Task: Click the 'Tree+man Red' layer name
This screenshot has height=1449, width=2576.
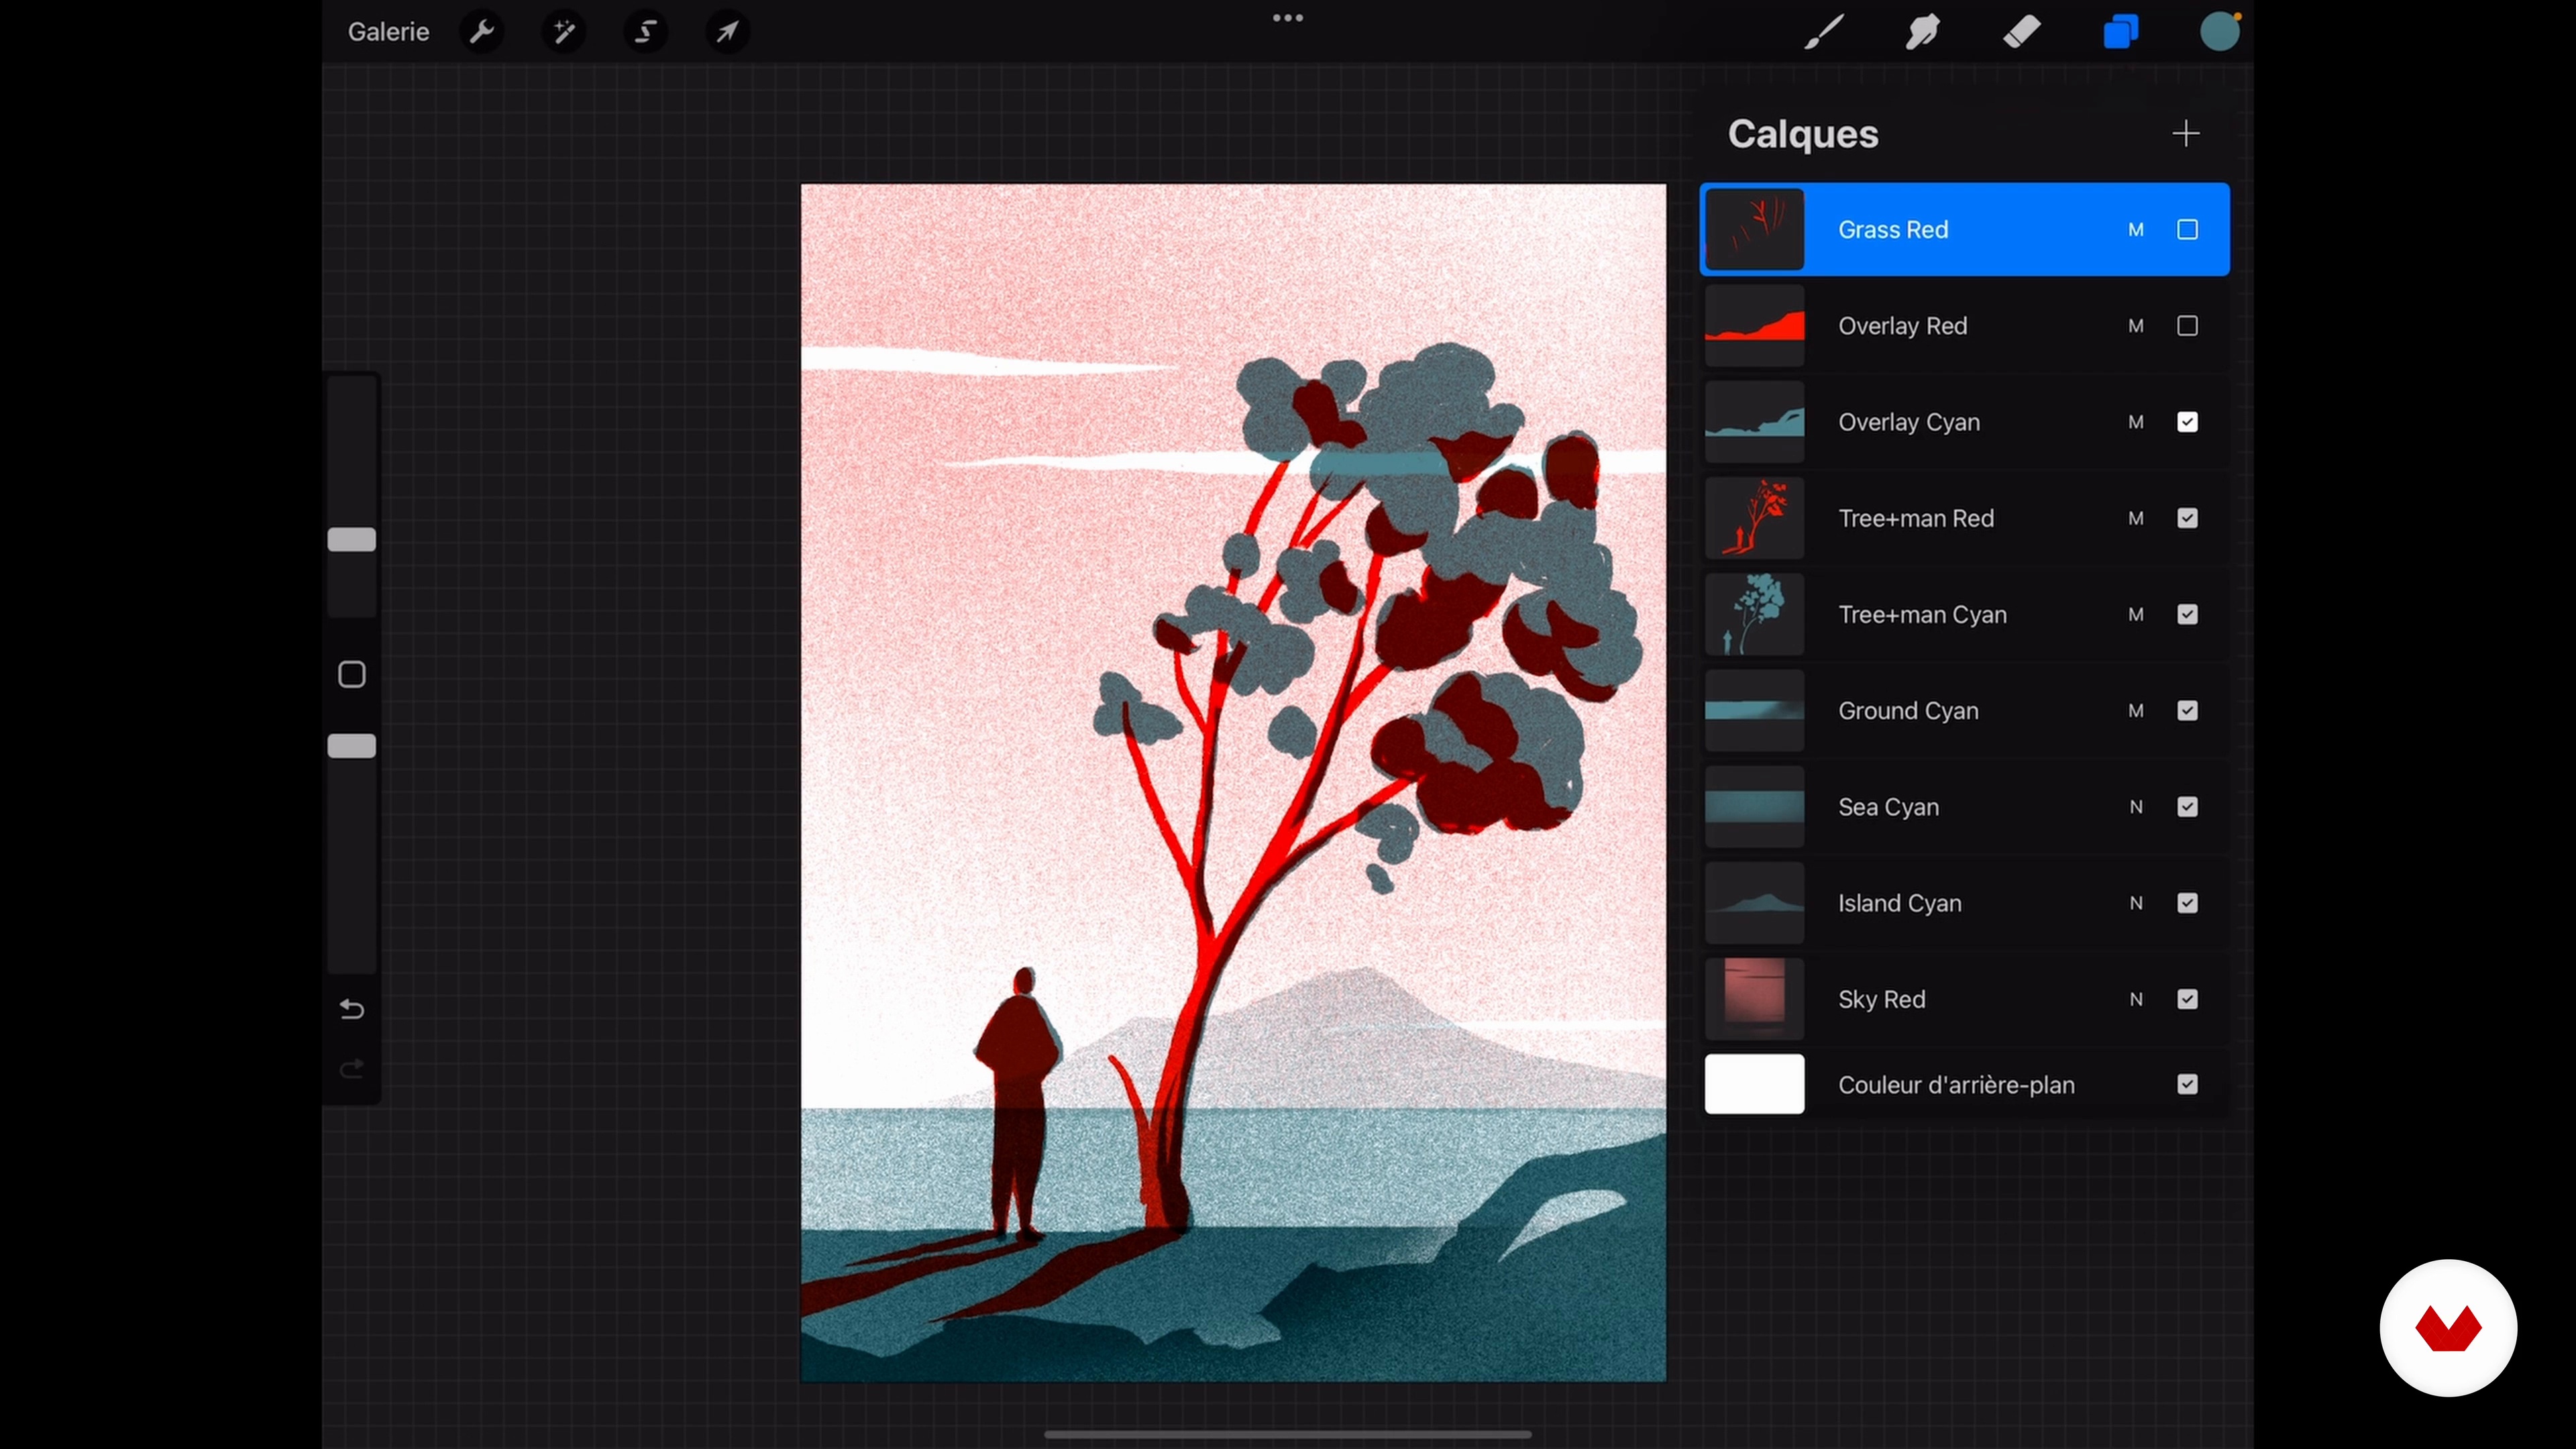Action: [1916, 518]
